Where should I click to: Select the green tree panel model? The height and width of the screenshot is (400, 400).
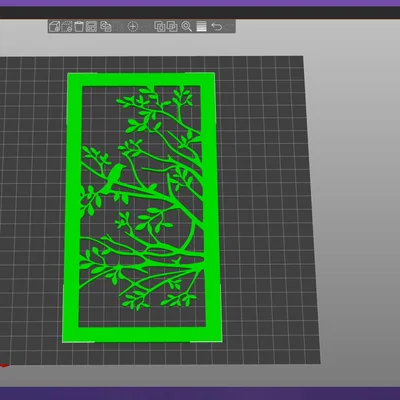point(142,207)
